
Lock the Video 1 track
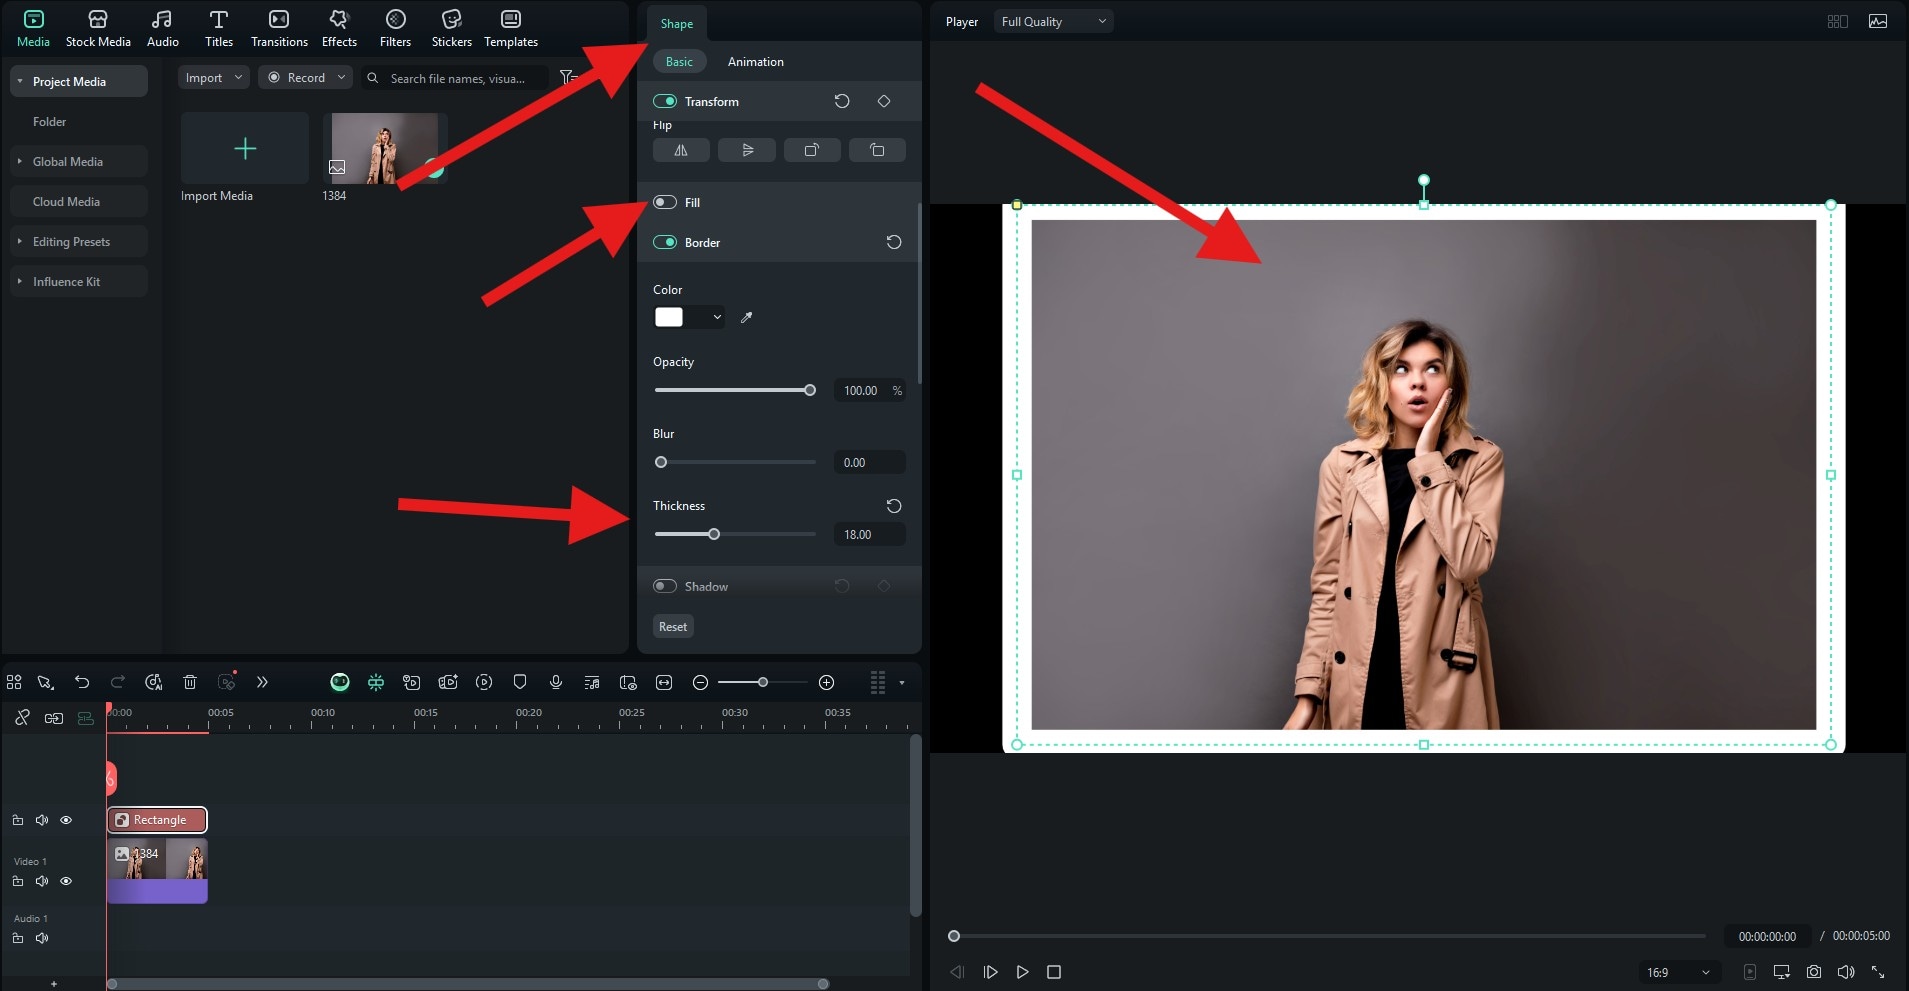click(x=18, y=882)
